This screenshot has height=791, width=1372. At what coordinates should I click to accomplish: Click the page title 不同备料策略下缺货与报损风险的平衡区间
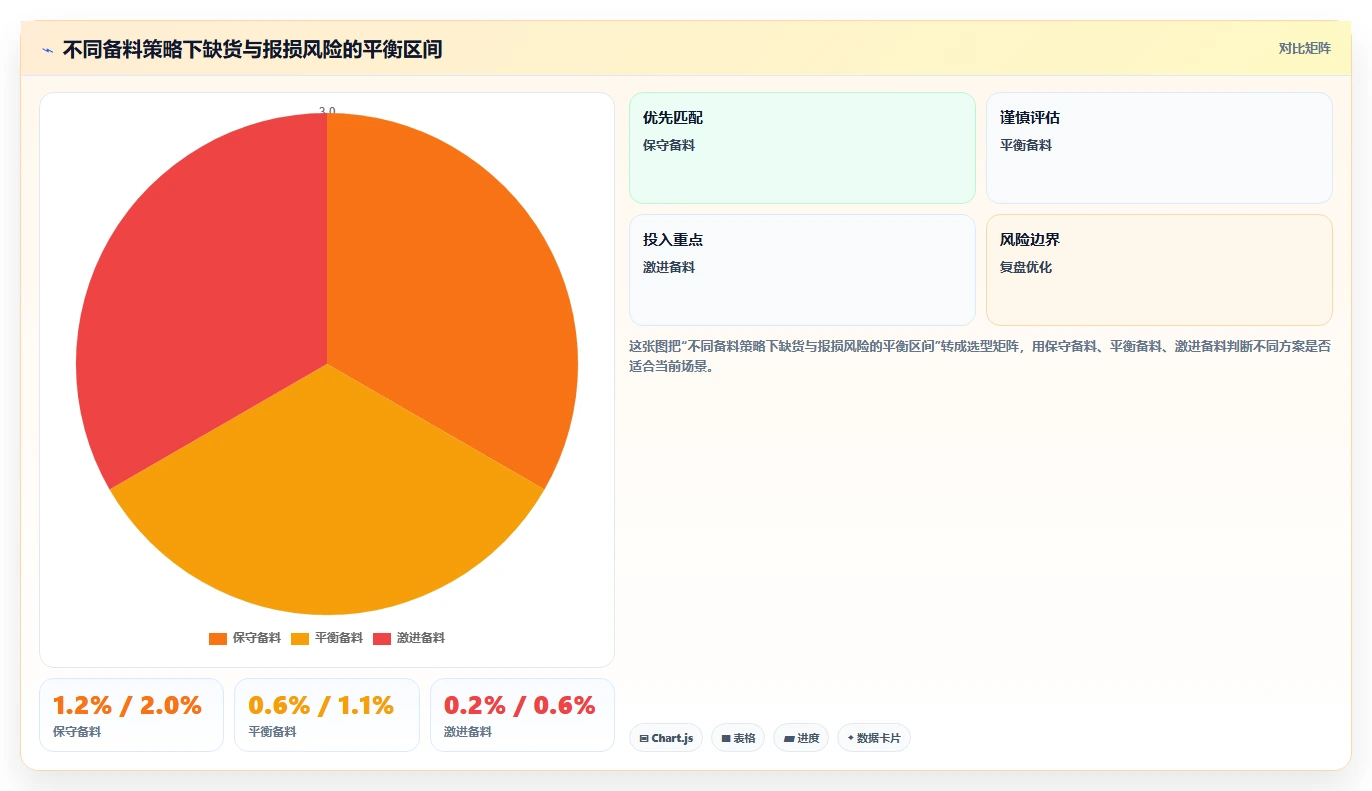(x=252, y=49)
